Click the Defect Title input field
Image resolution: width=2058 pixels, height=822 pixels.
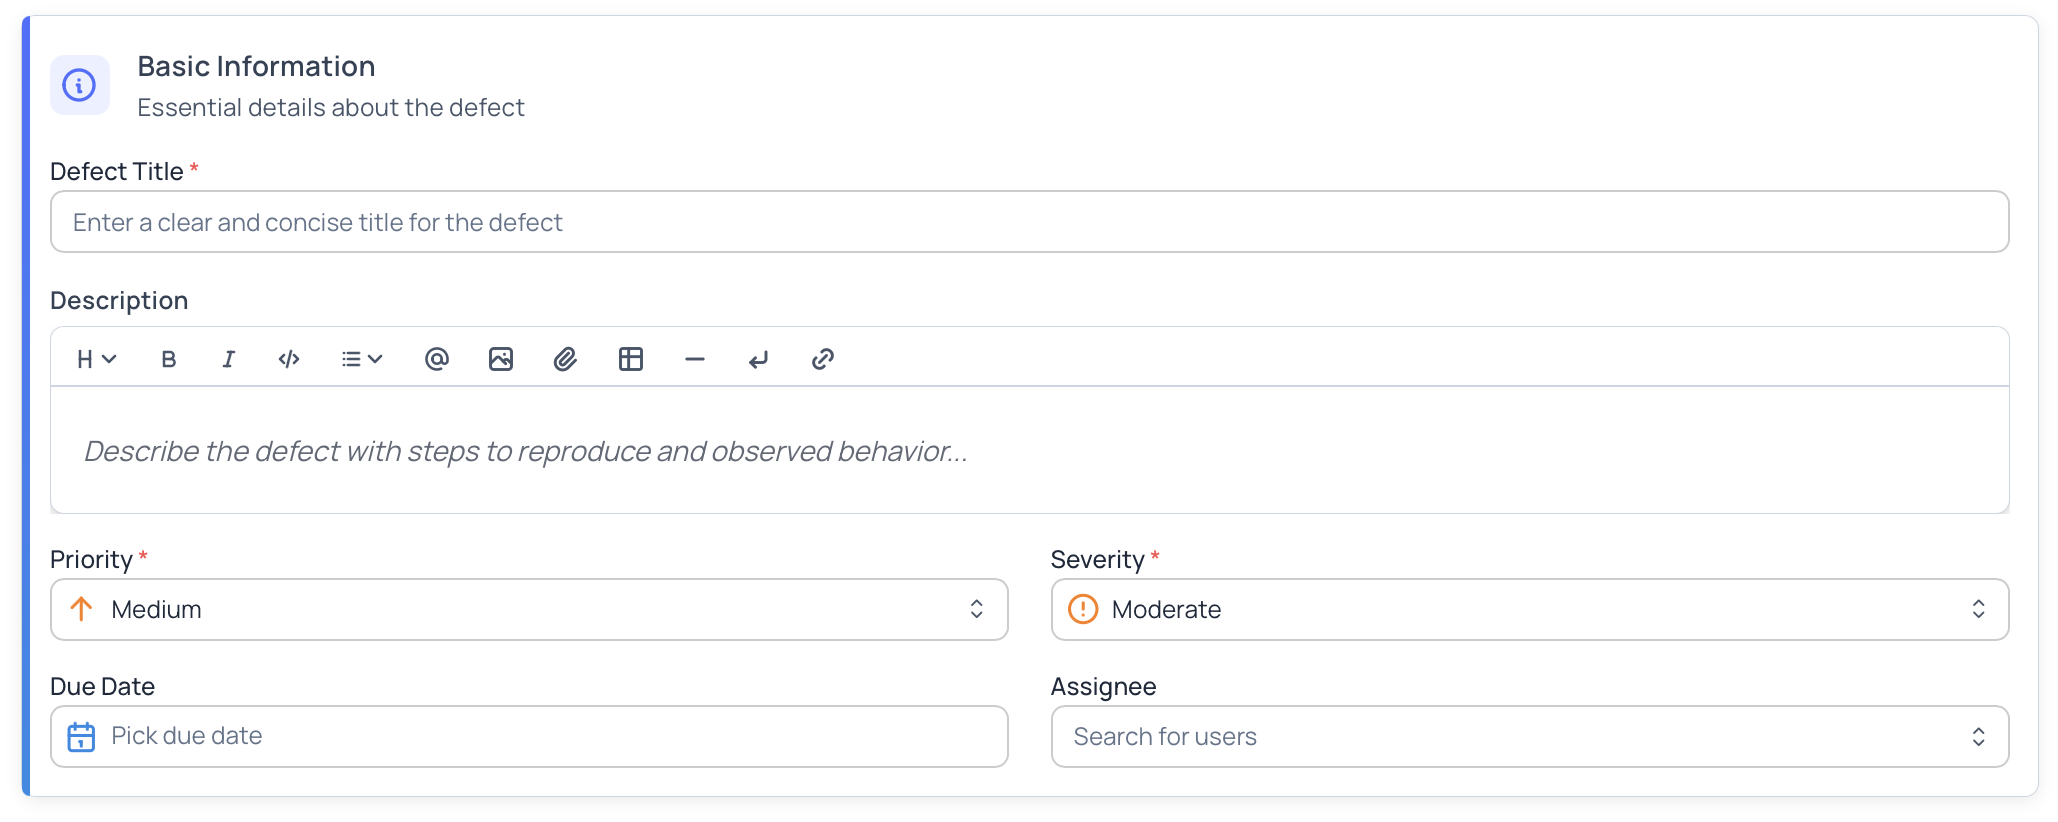tap(1029, 222)
